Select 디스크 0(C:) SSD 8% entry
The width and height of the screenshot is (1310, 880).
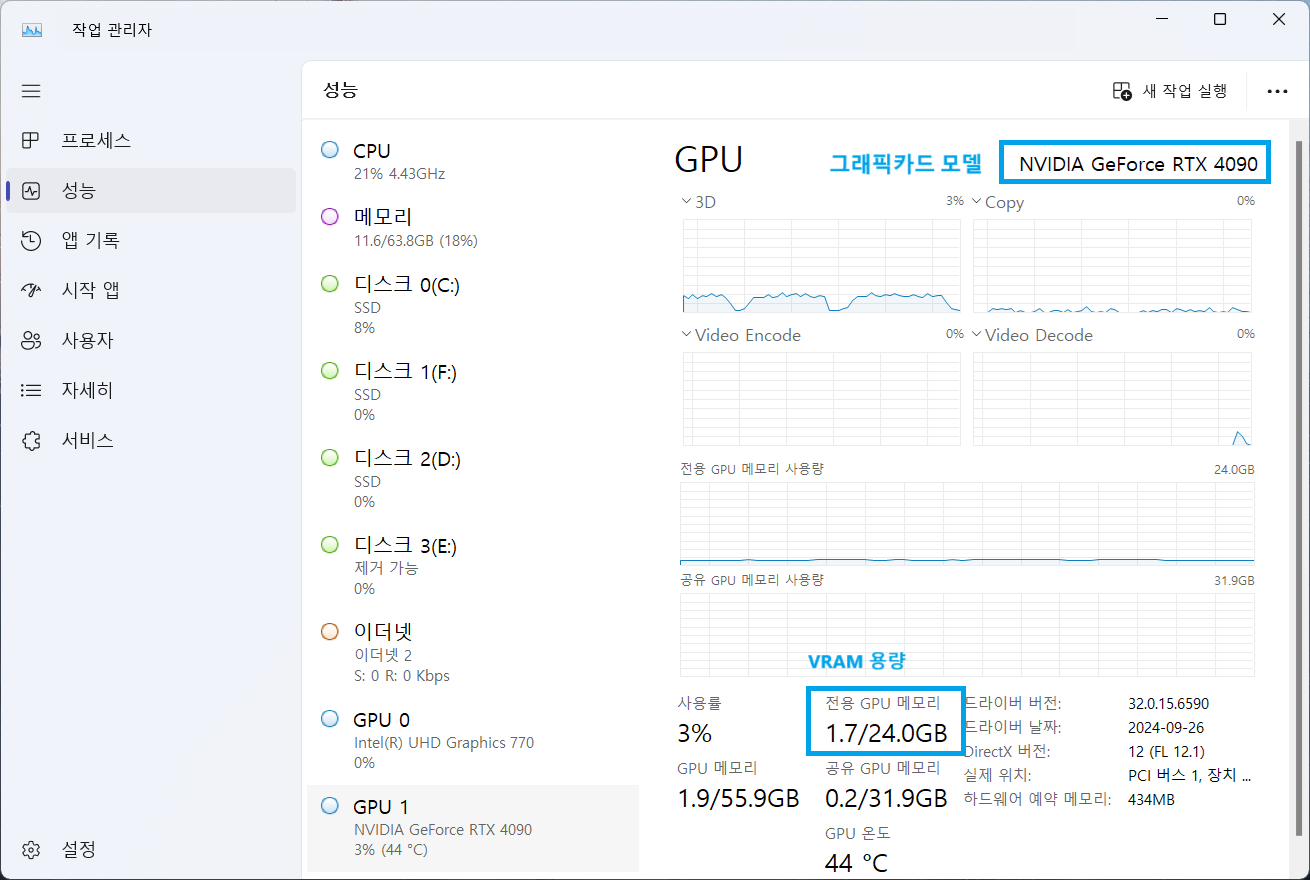click(x=473, y=305)
